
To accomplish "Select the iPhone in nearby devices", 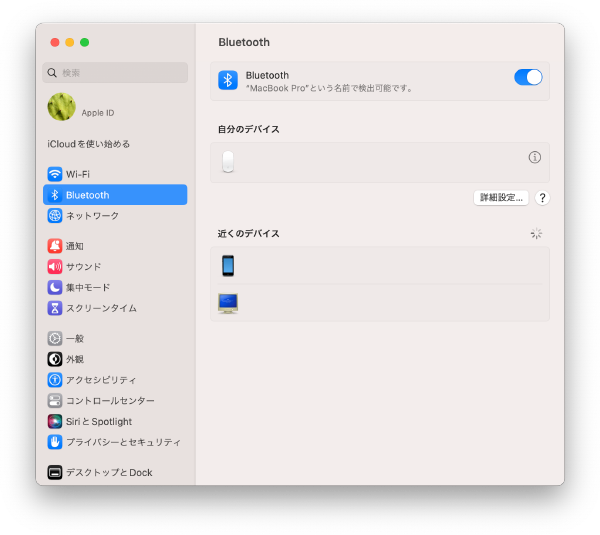I will [380, 266].
